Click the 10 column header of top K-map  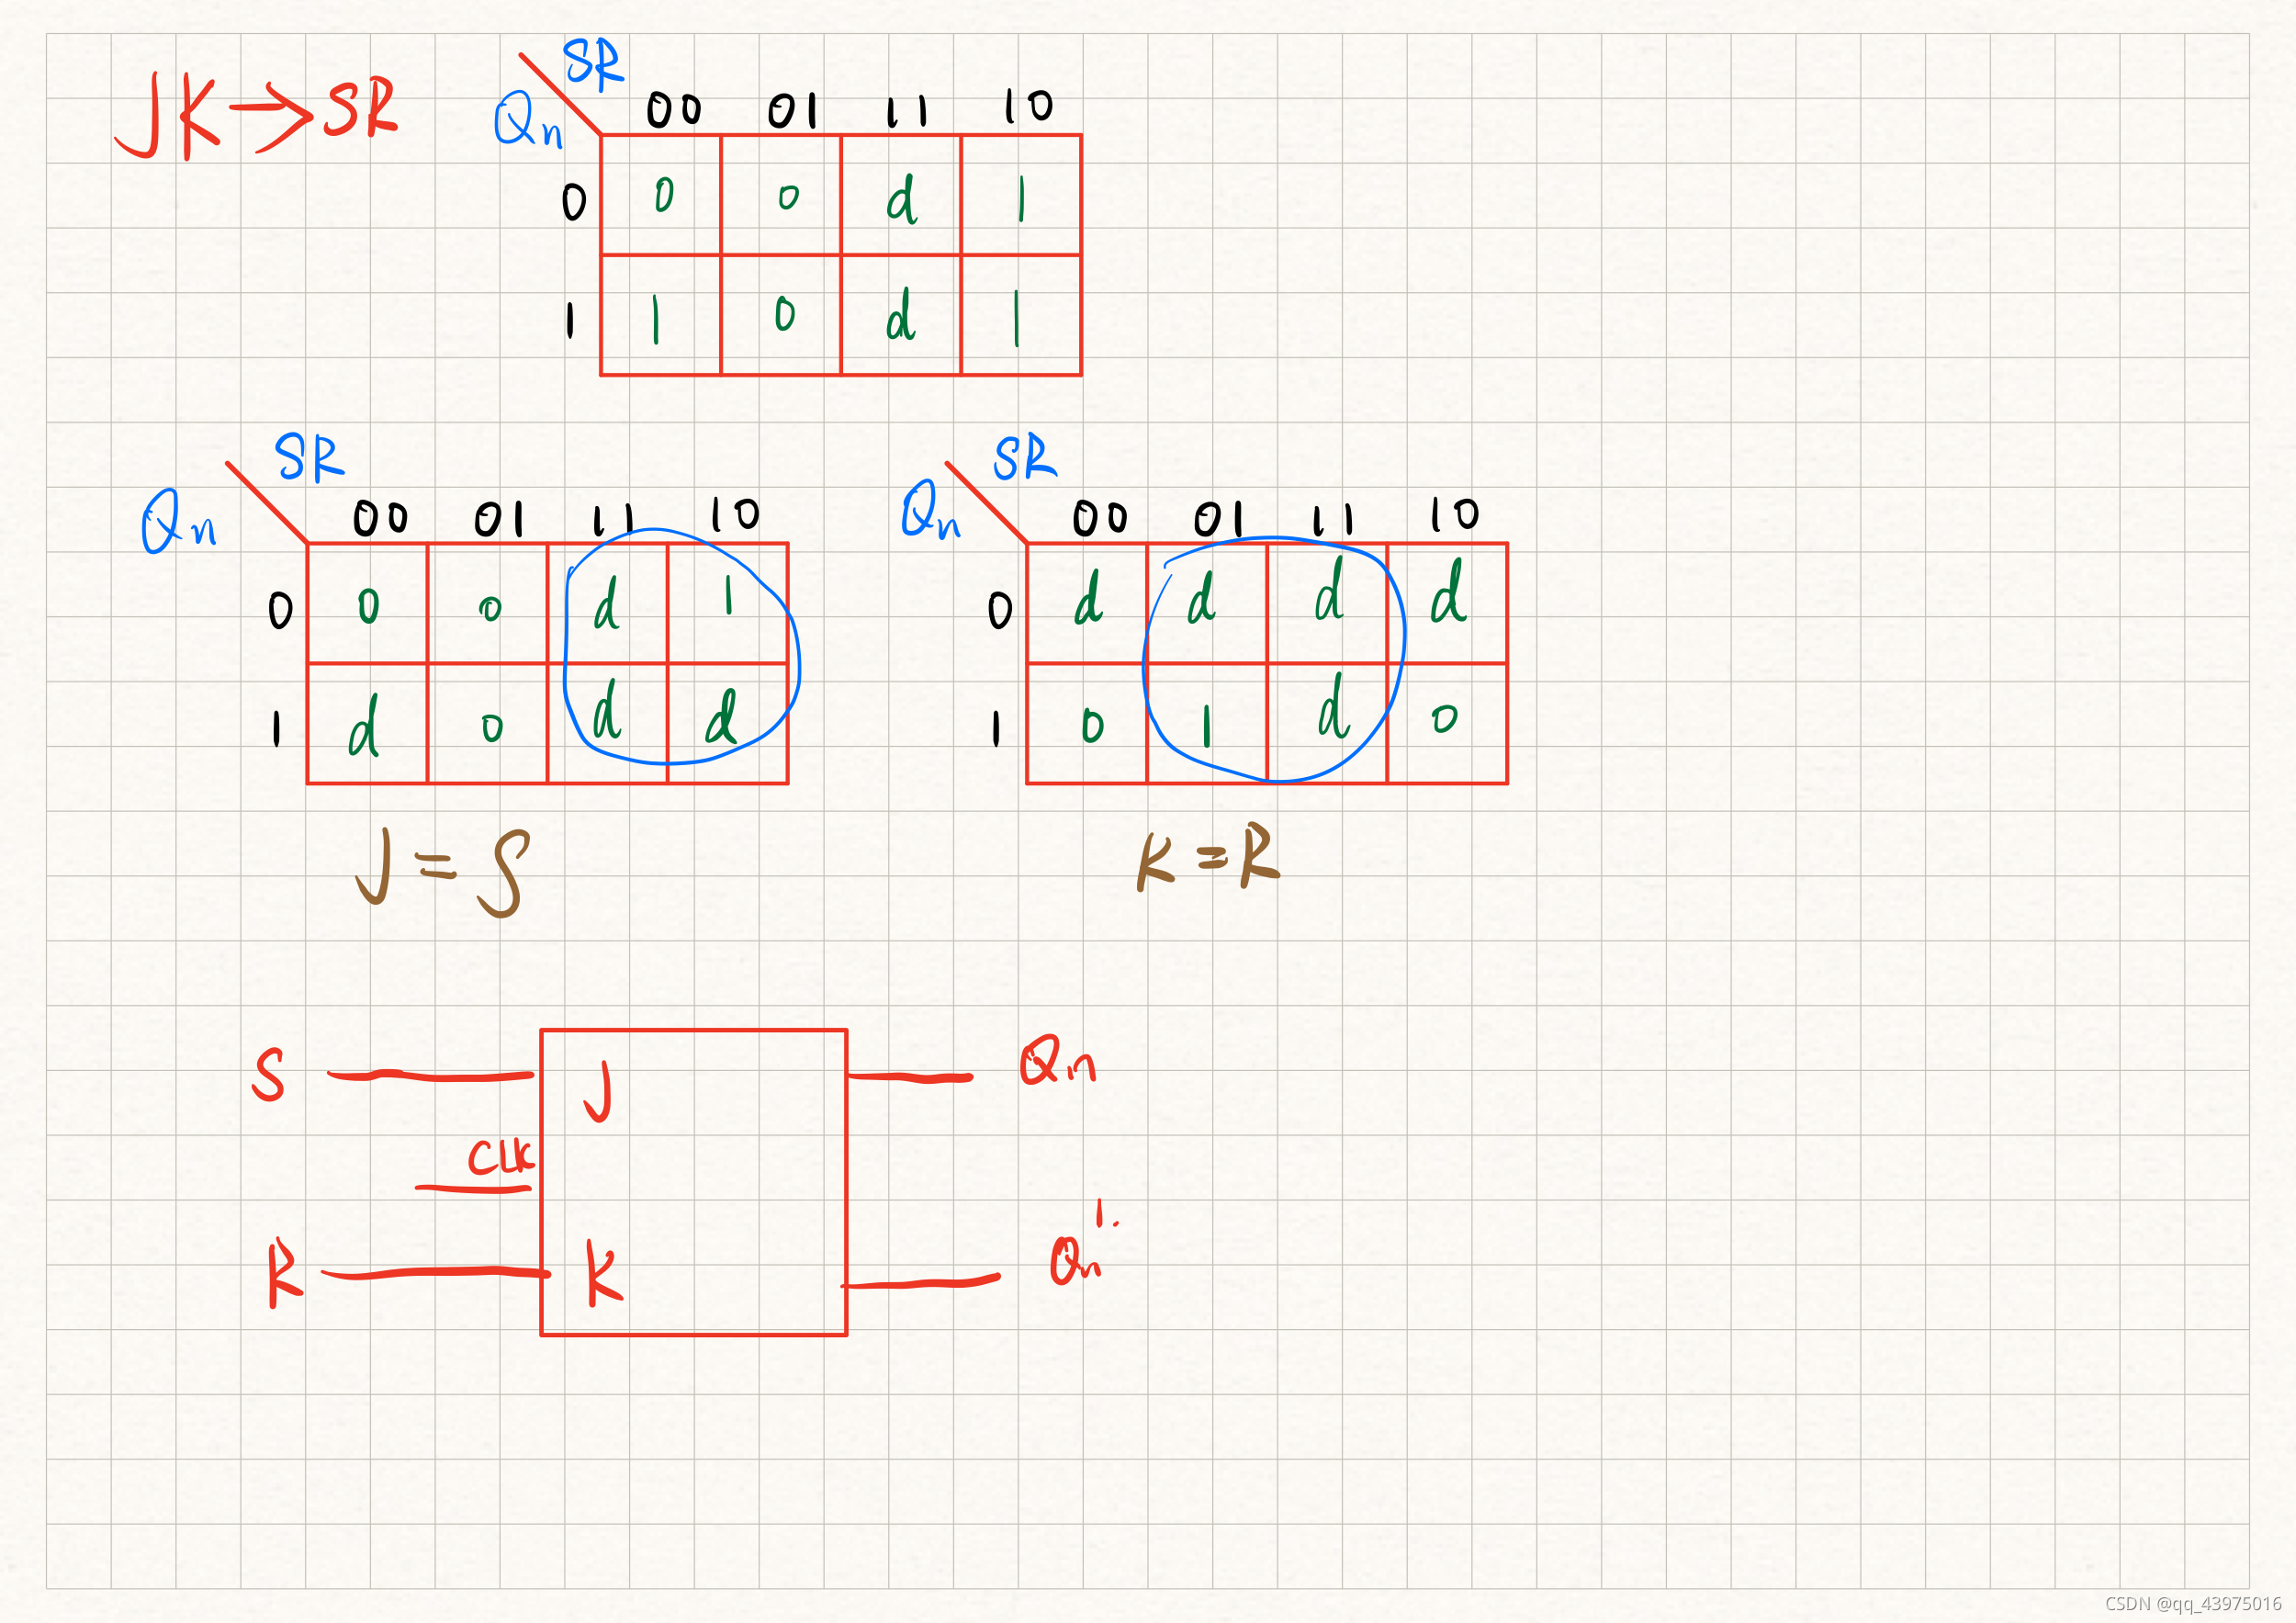[1028, 105]
